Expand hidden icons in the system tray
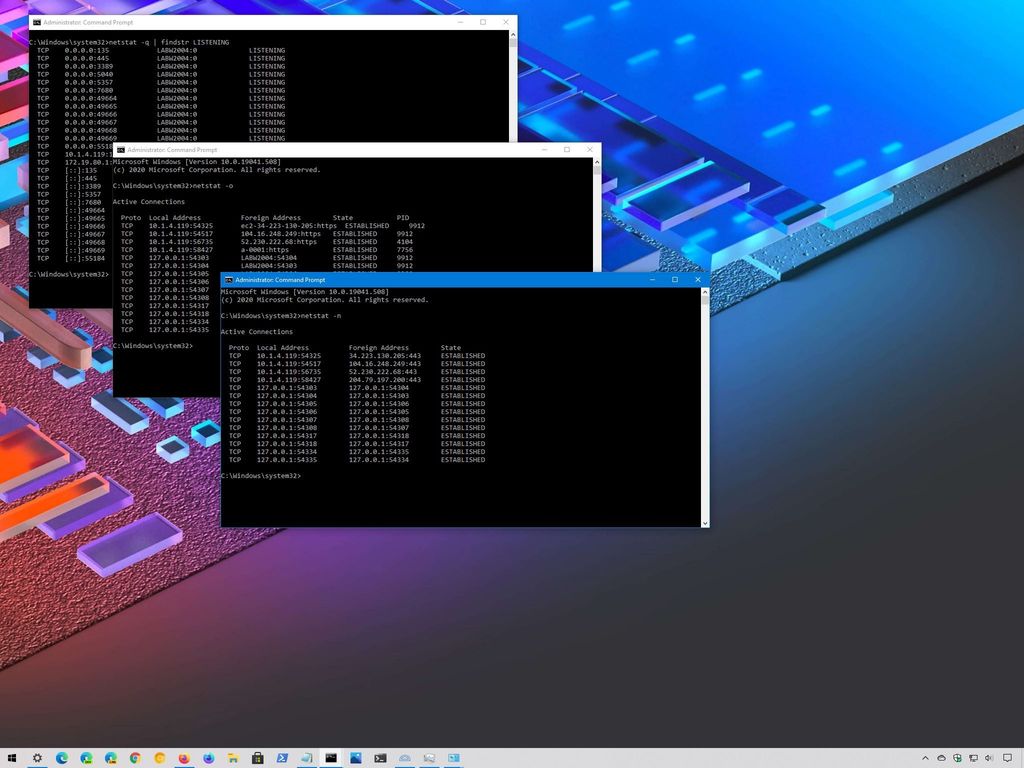Viewport: 1024px width, 768px height. pyautogui.click(x=925, y=758)
